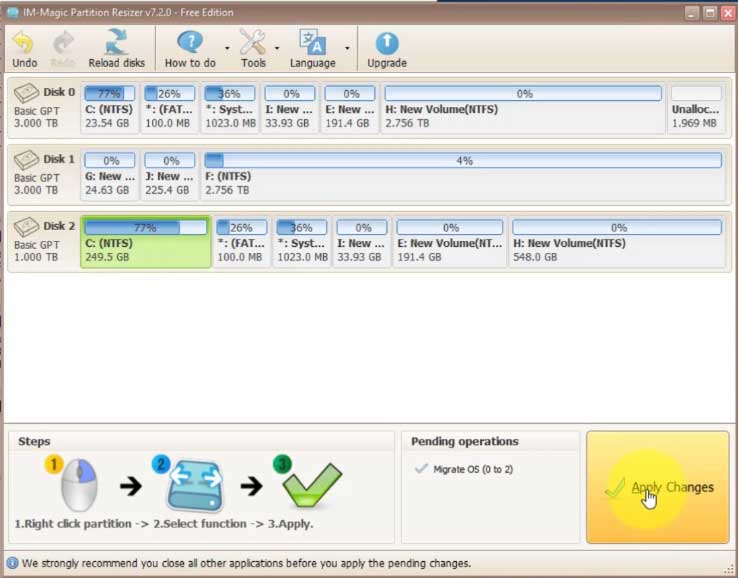738x578 pixels.
Task: Click the resize grip in the window corner
Action: click(730, 569)
